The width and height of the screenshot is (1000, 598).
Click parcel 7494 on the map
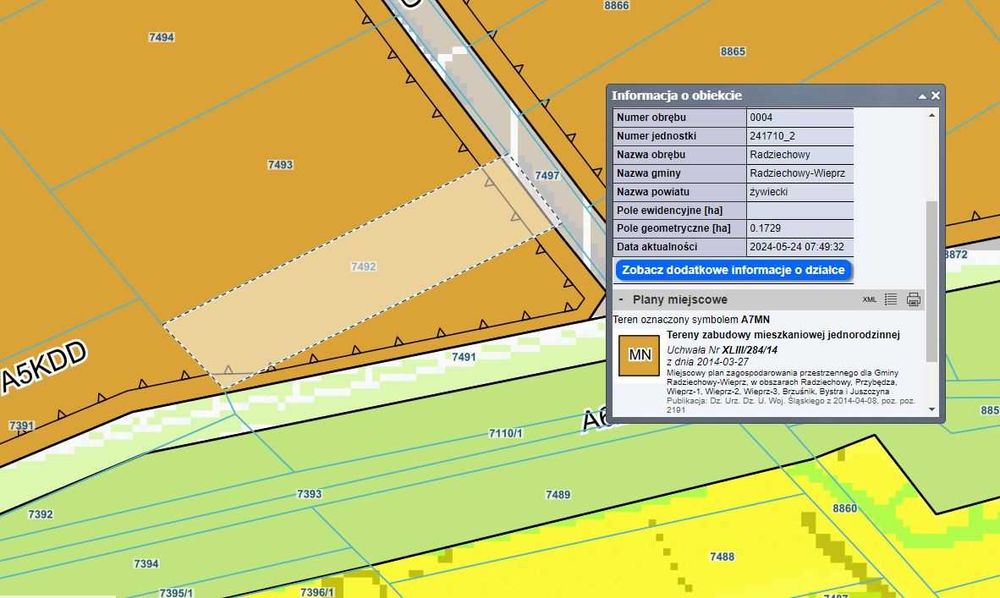point(161,37)
